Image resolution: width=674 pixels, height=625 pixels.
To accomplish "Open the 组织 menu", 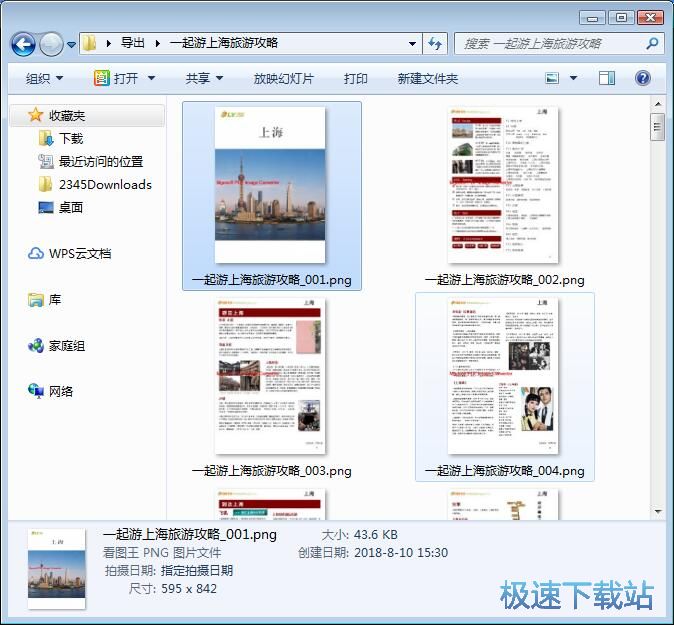I will [x=44, y=79].
